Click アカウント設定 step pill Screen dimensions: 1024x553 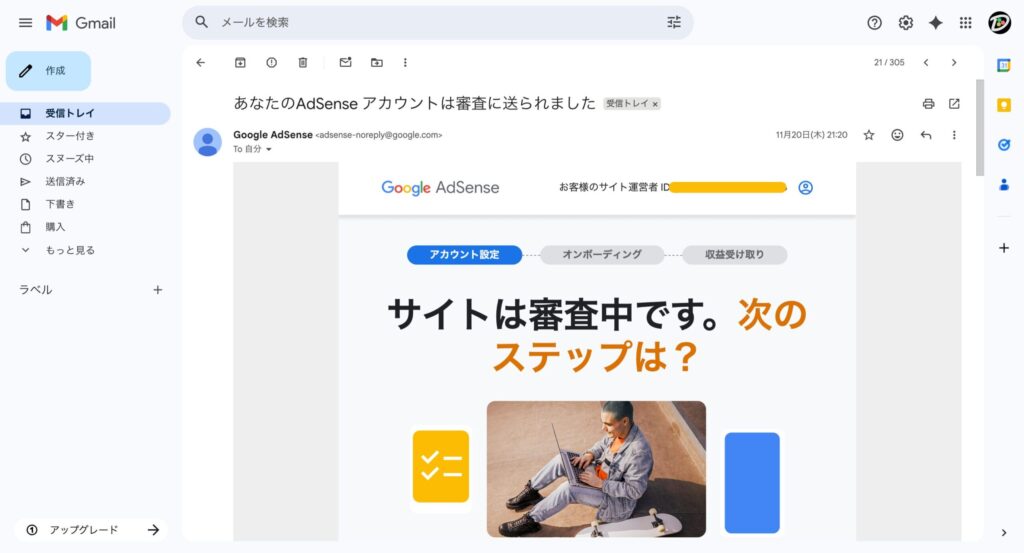pos(464,255)
